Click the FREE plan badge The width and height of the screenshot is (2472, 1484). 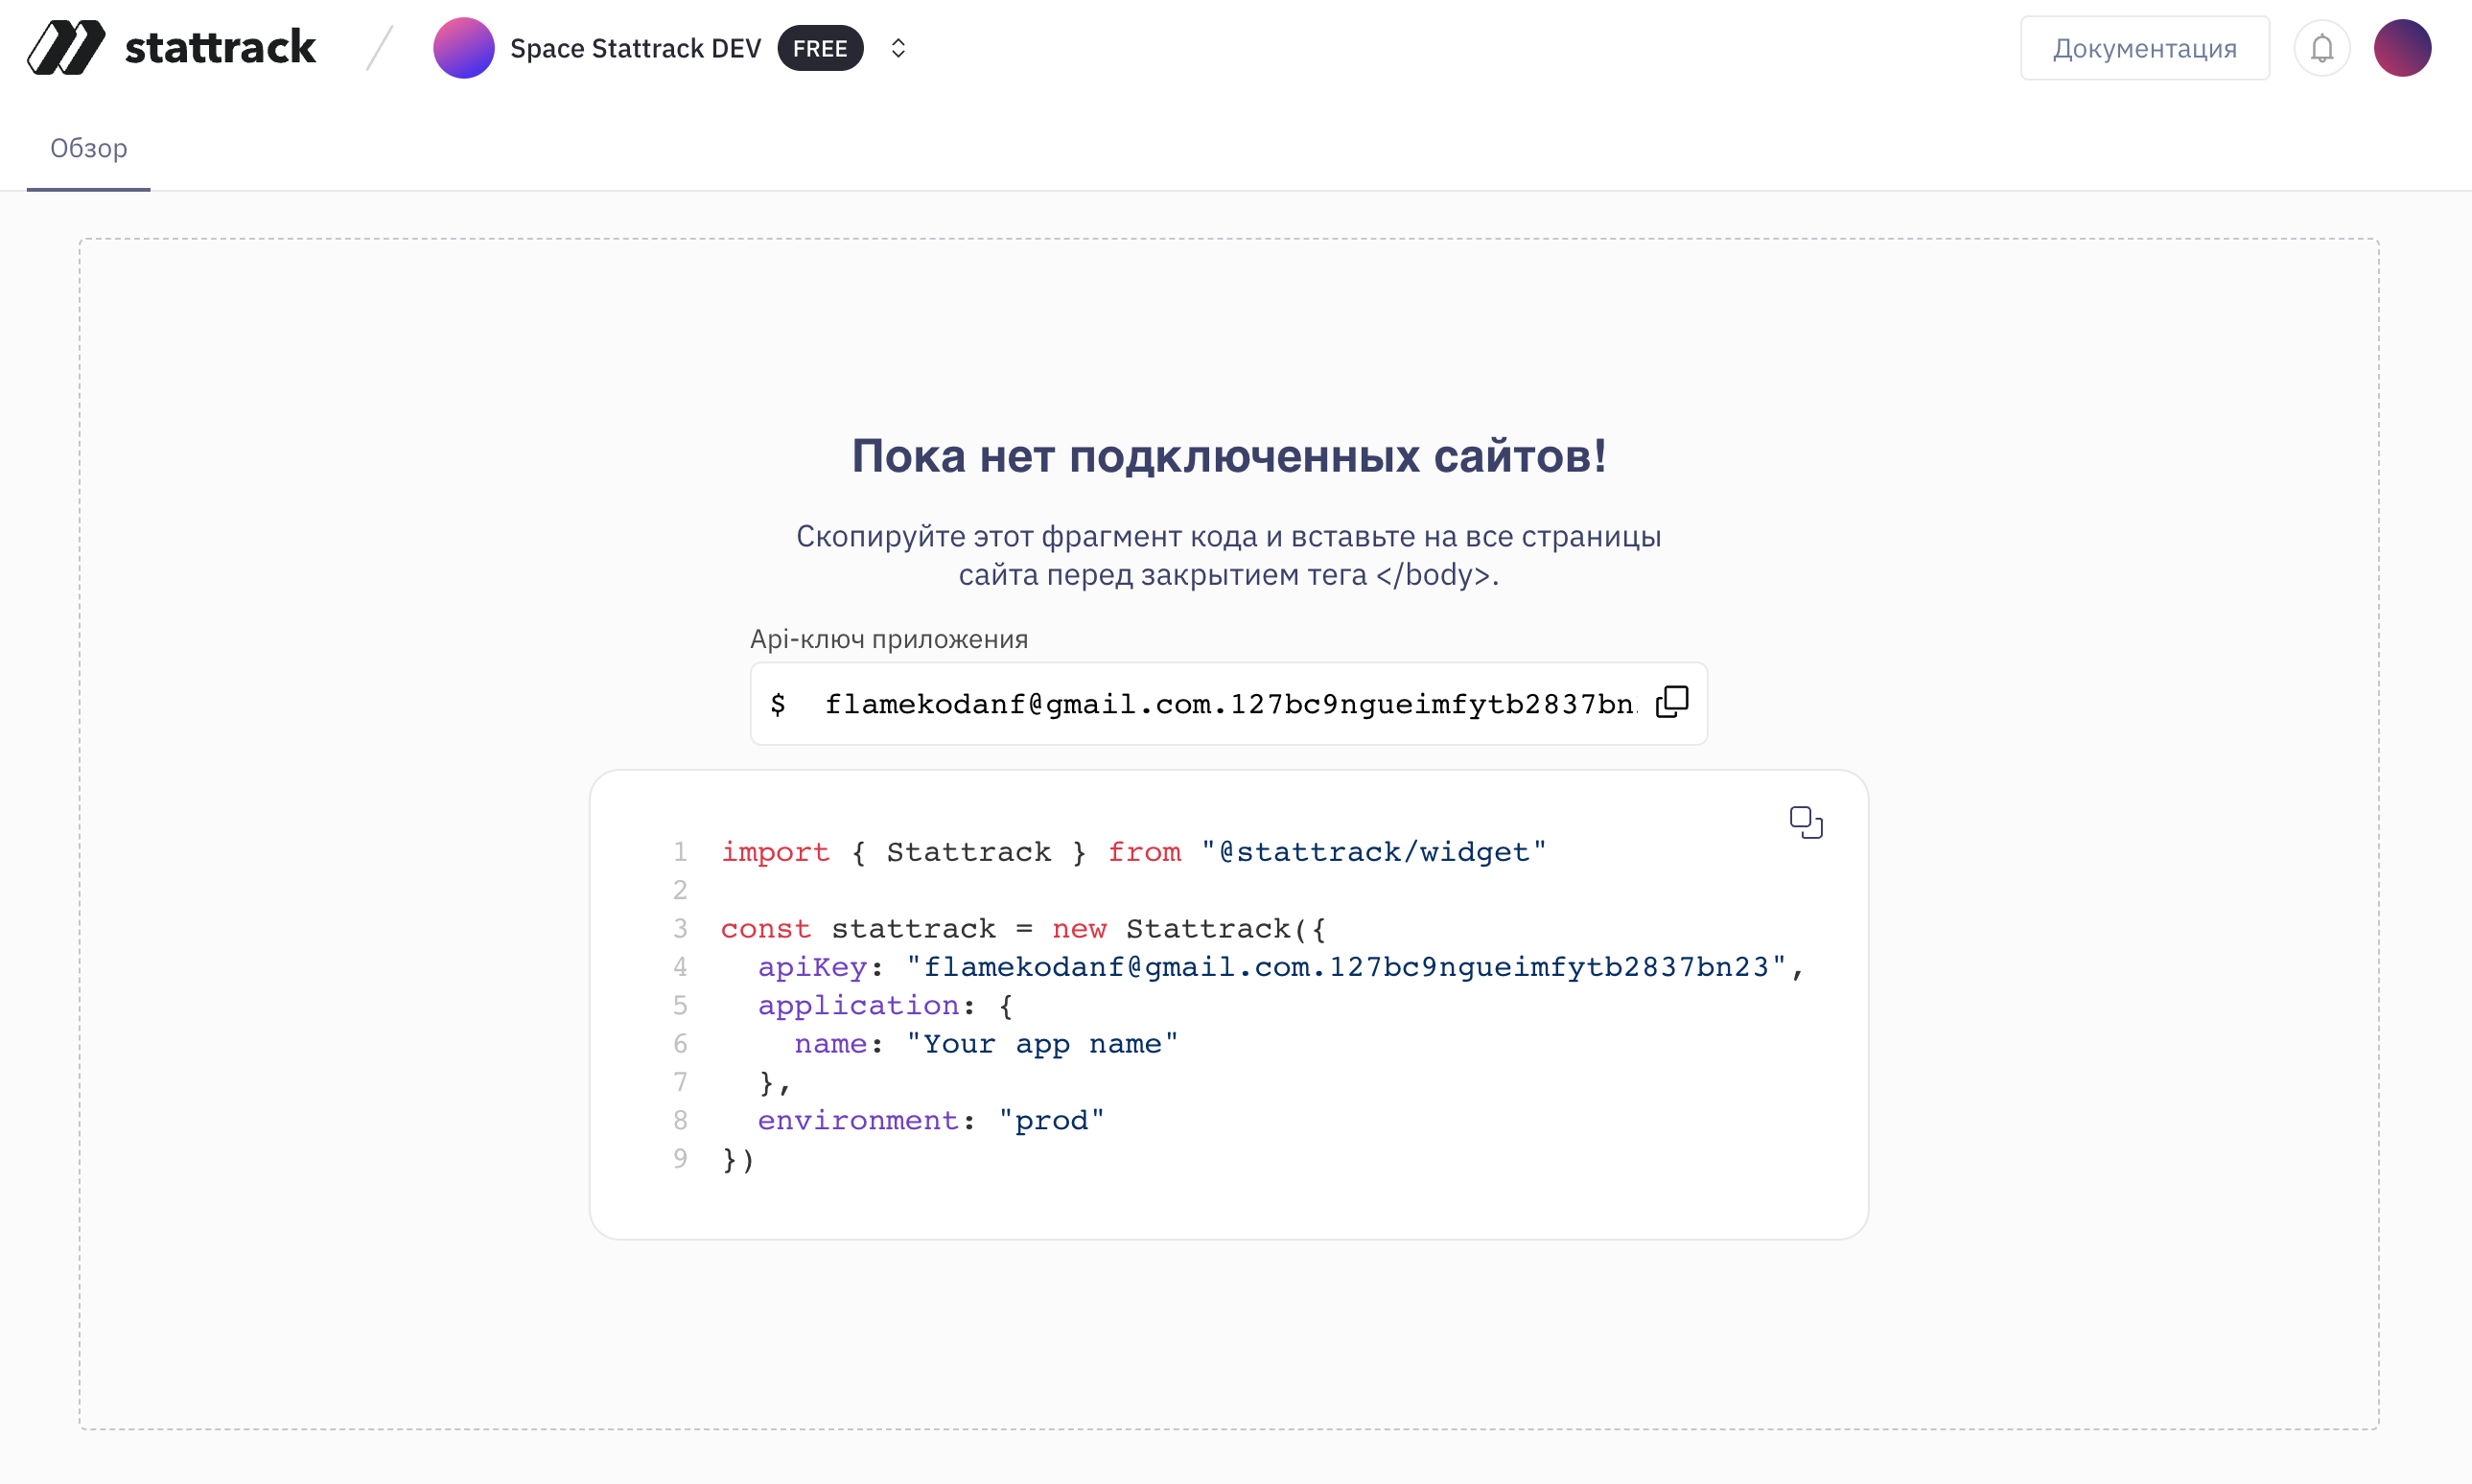click(x=820, y=47)
